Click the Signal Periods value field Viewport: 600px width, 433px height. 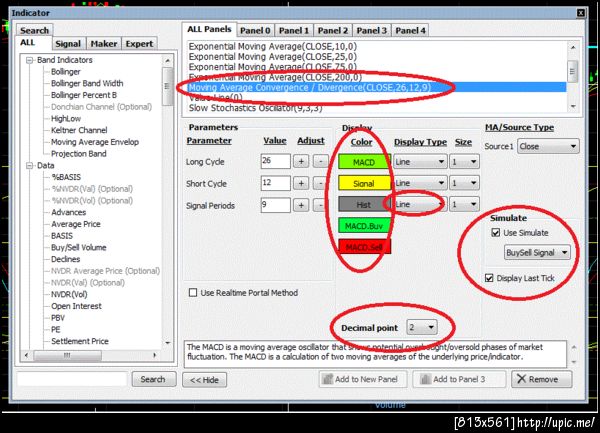[x=276, y=205]
